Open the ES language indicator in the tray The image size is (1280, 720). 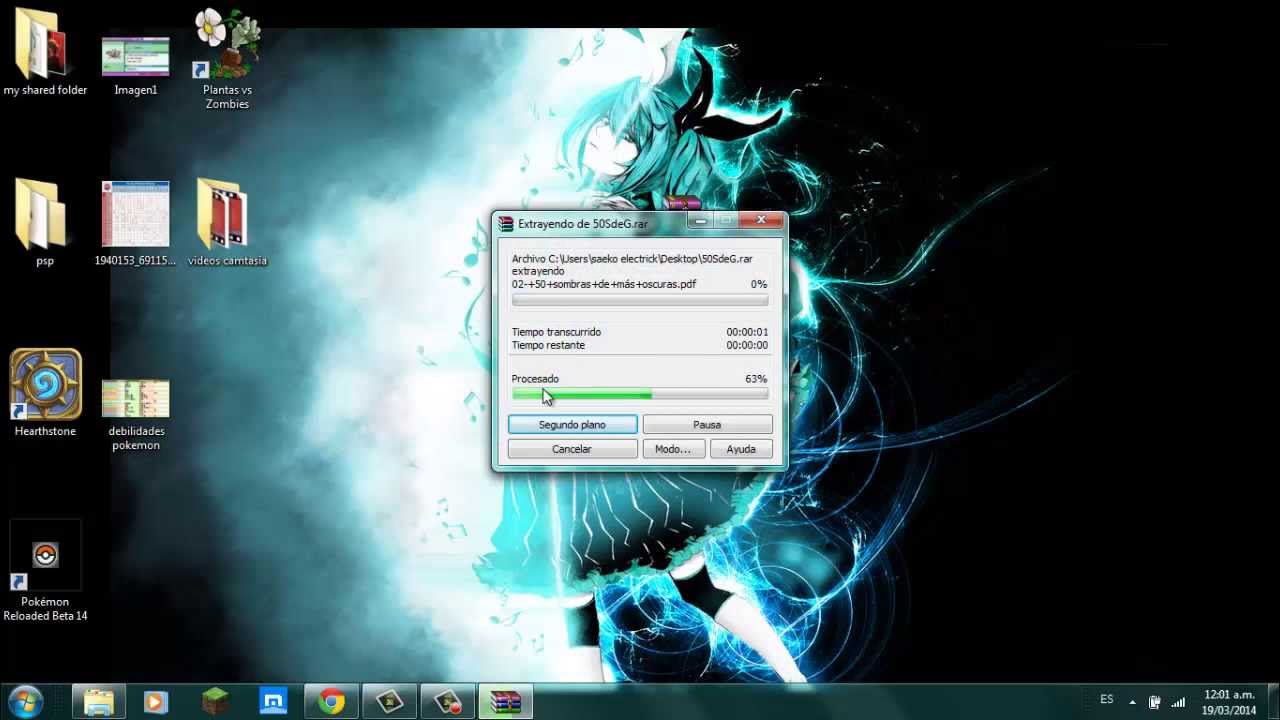pyautogui.click(x=1107, y=699)
